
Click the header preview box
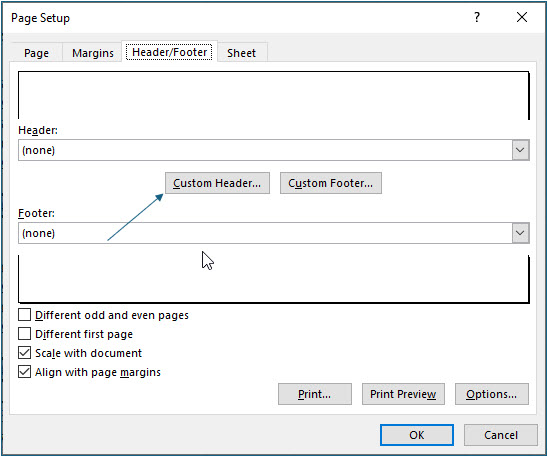point(274,95)
